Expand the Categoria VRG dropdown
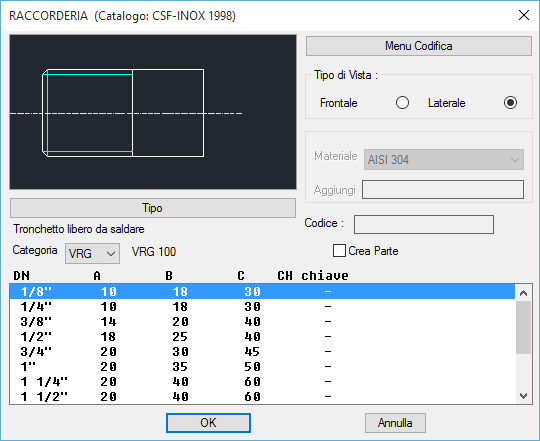Screen dimensions: 540x441 [x=92, y=254]
